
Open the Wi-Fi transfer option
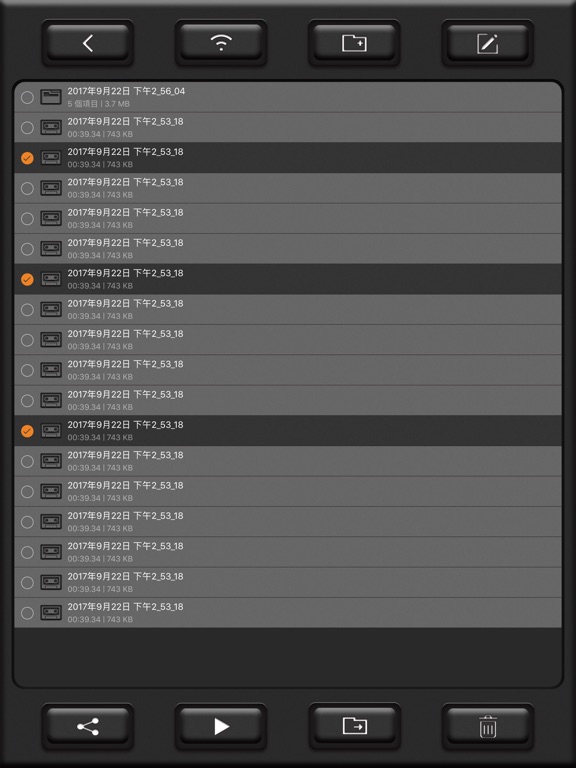(221, 43)
